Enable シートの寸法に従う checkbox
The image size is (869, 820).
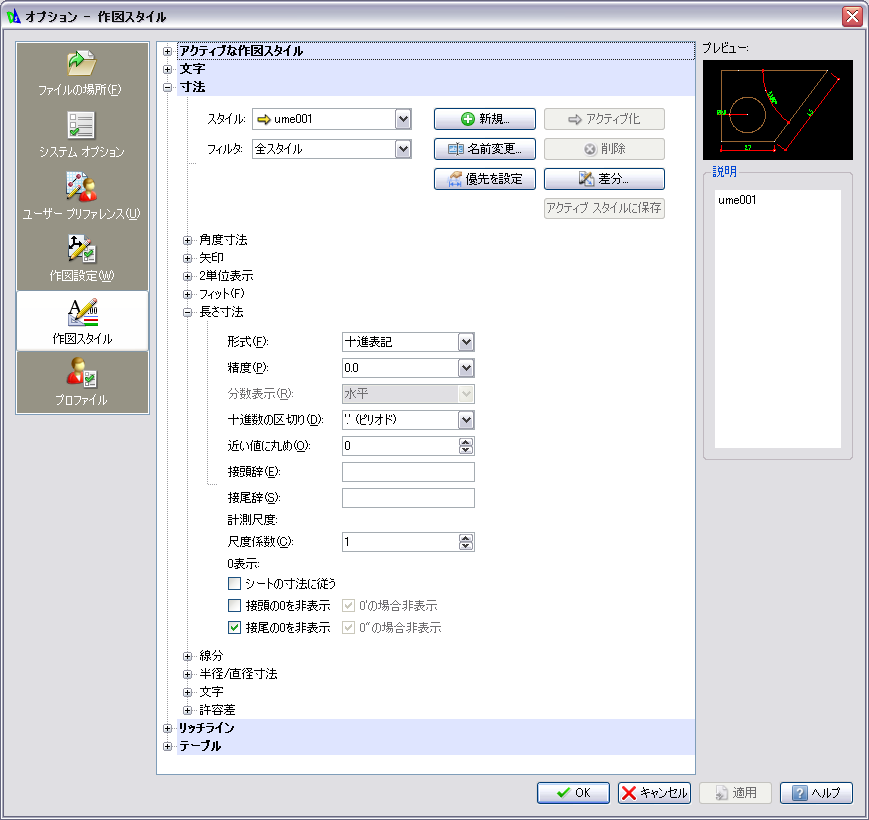pyautogui.click(x=234, y=583)
